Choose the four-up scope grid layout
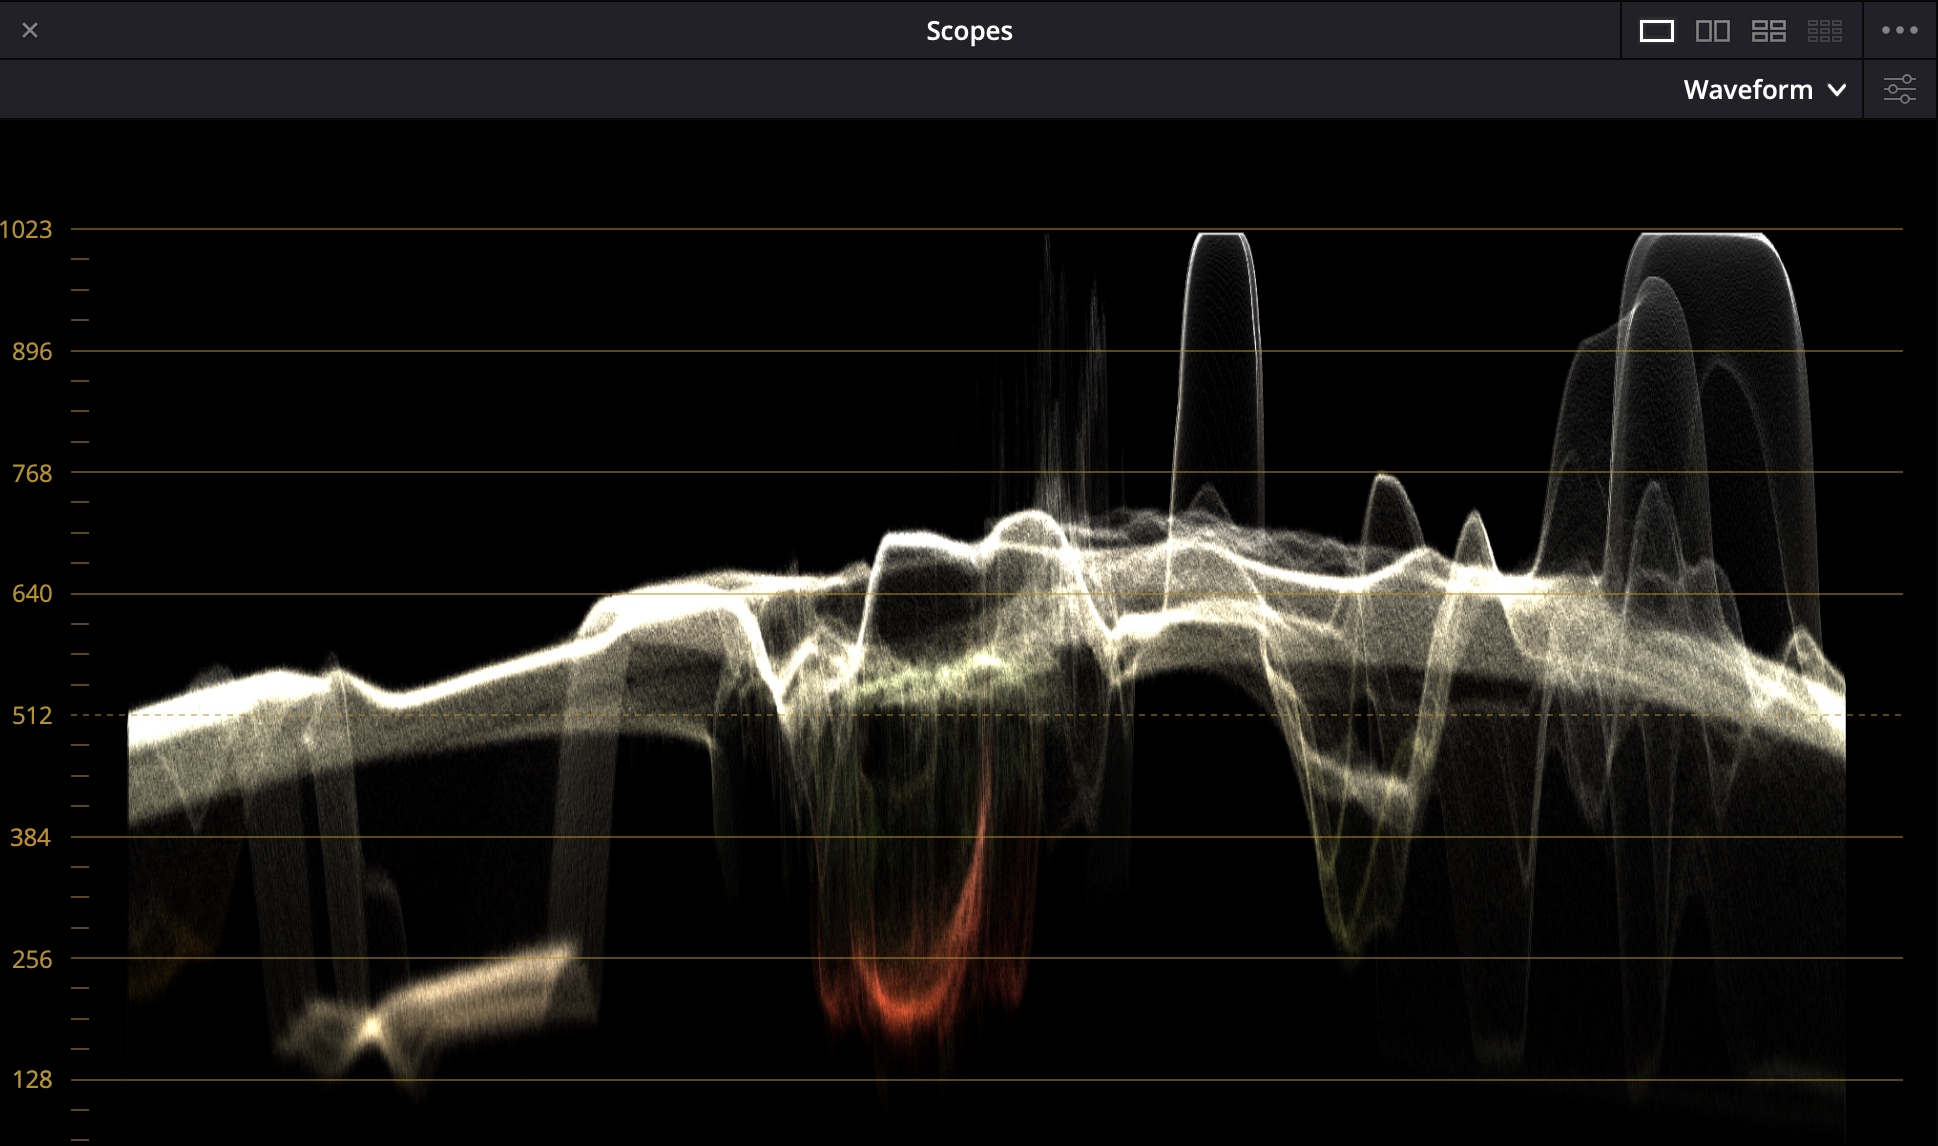 (1768, 31)
